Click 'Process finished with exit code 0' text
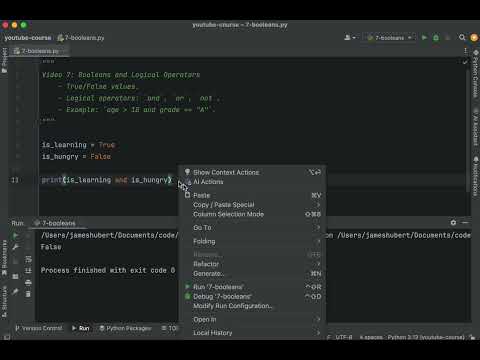Screen dimensions: 480x360 point(108,270)
